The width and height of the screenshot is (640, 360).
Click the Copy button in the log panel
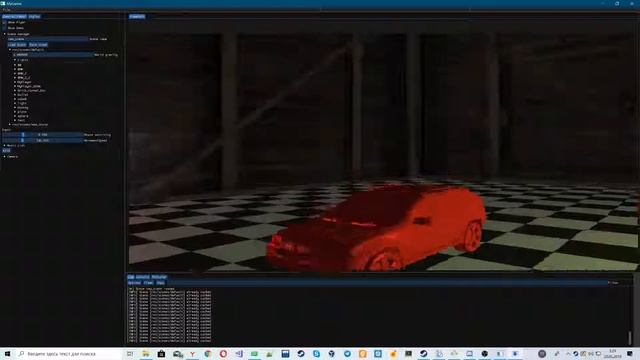[160, 282]
